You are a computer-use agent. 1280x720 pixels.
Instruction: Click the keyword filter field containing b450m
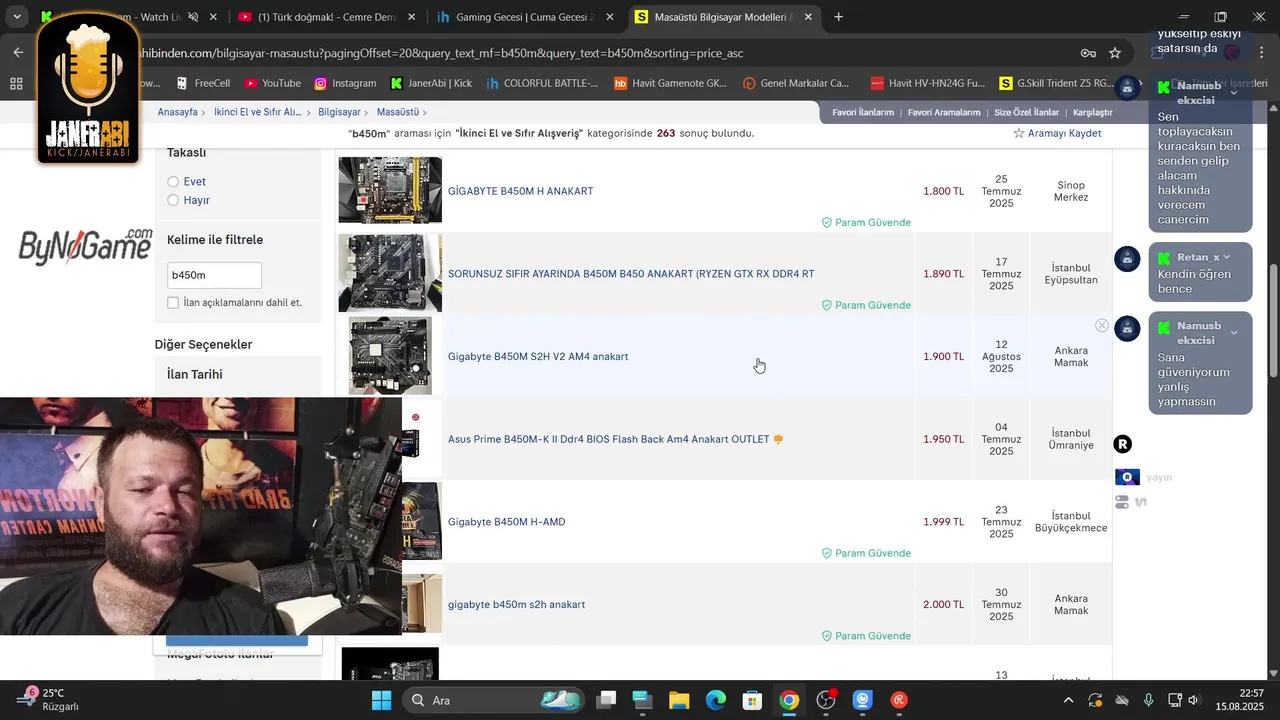(214, 275)
